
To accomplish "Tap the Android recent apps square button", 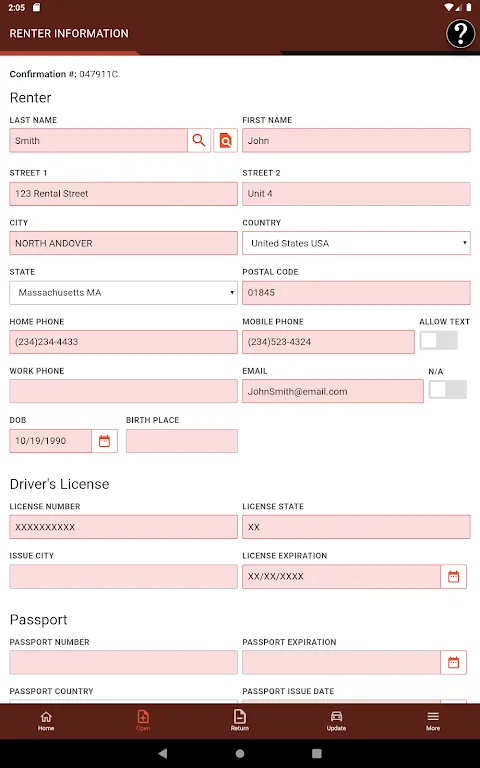I will click(317, 753).
